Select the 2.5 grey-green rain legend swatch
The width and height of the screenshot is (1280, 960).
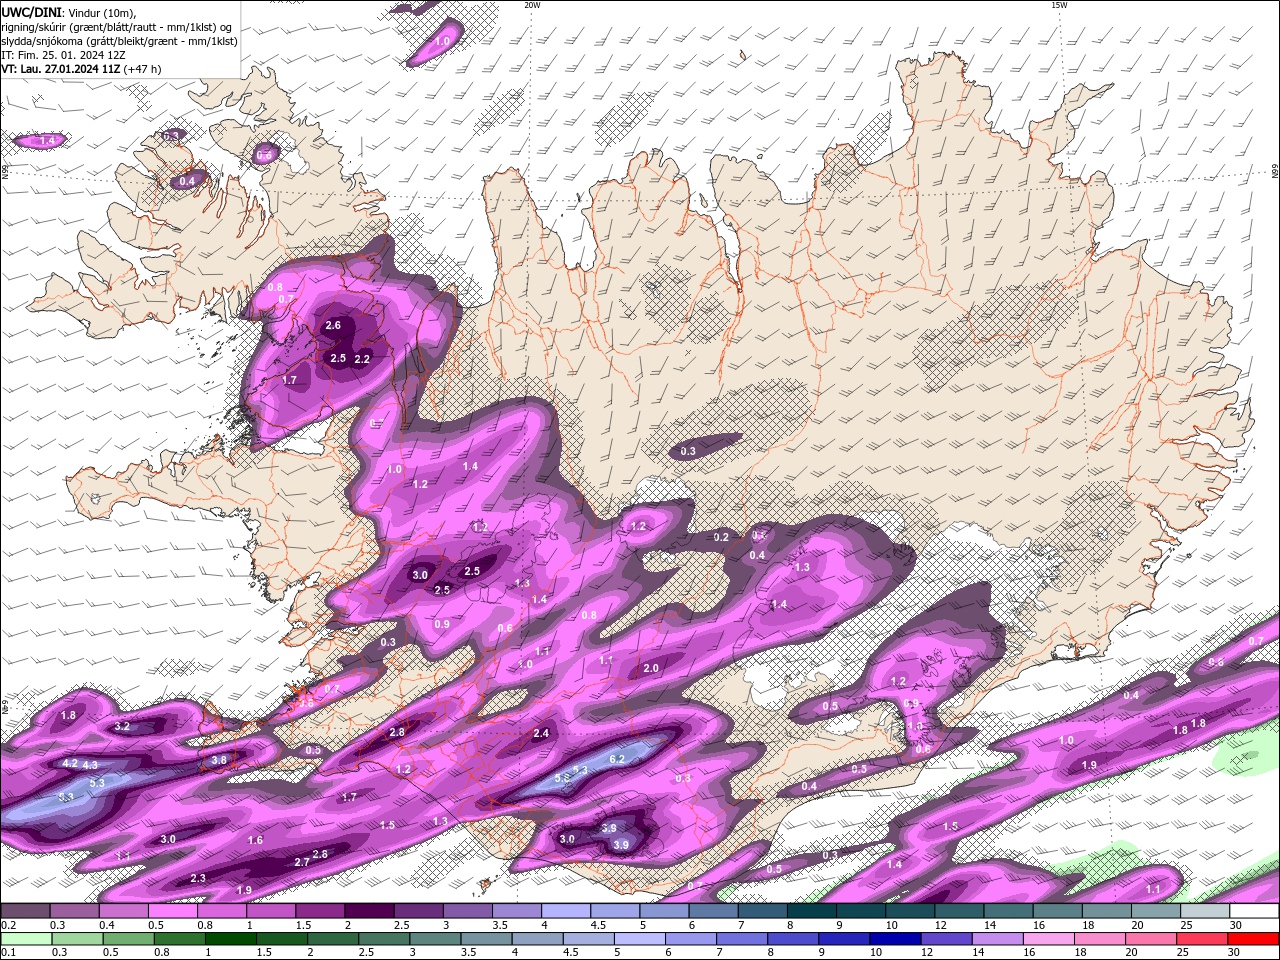tap(383, 939)
